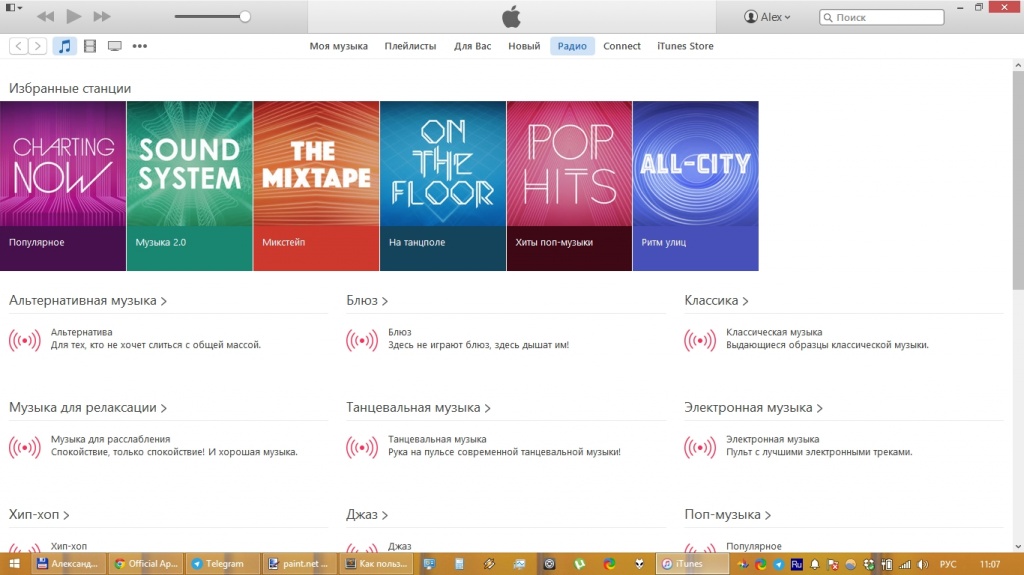1024x575 pixels.
Task: Open the Windows Start button
Action: (x=14, y=563)
